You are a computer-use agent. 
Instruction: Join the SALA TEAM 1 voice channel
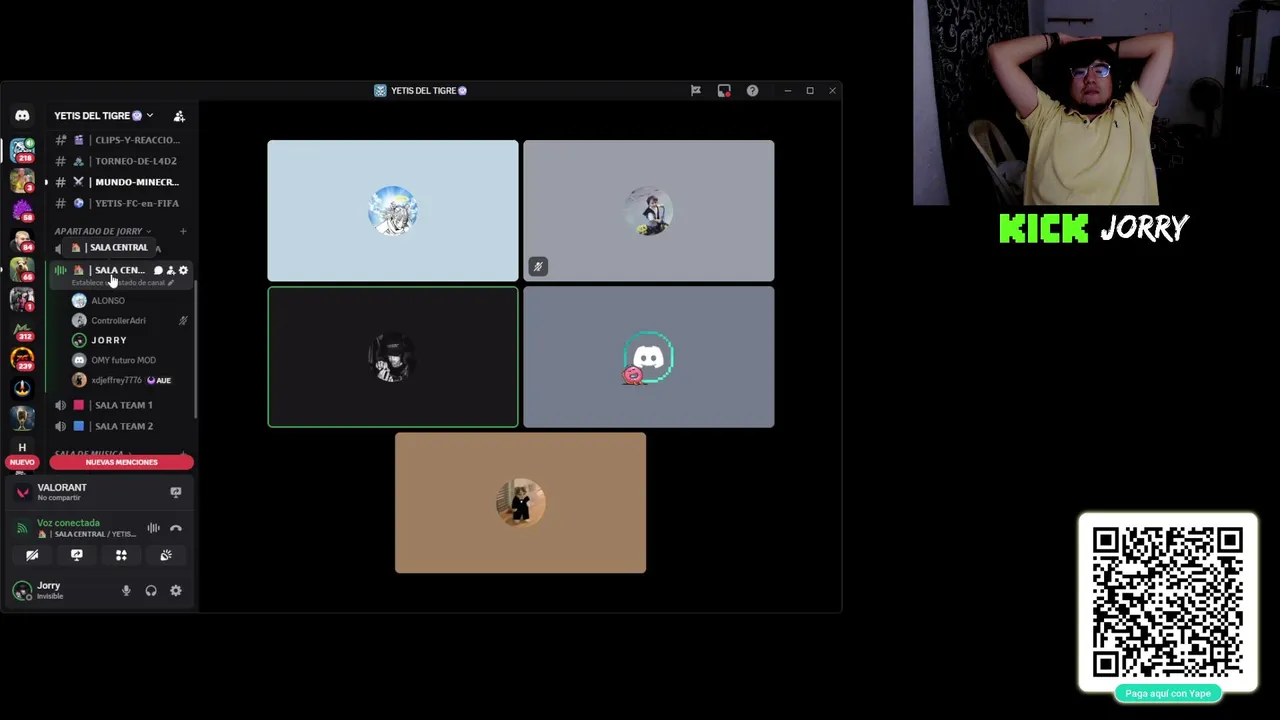tap(120, 405)
